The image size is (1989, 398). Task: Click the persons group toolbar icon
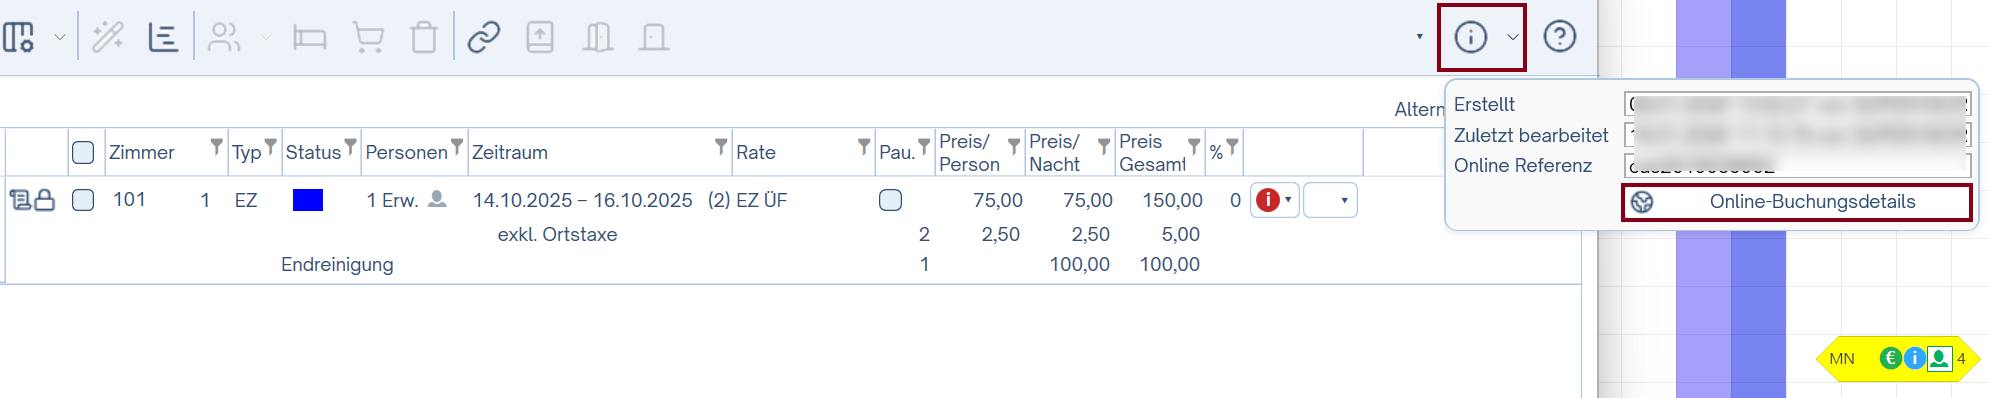point(224,38)
